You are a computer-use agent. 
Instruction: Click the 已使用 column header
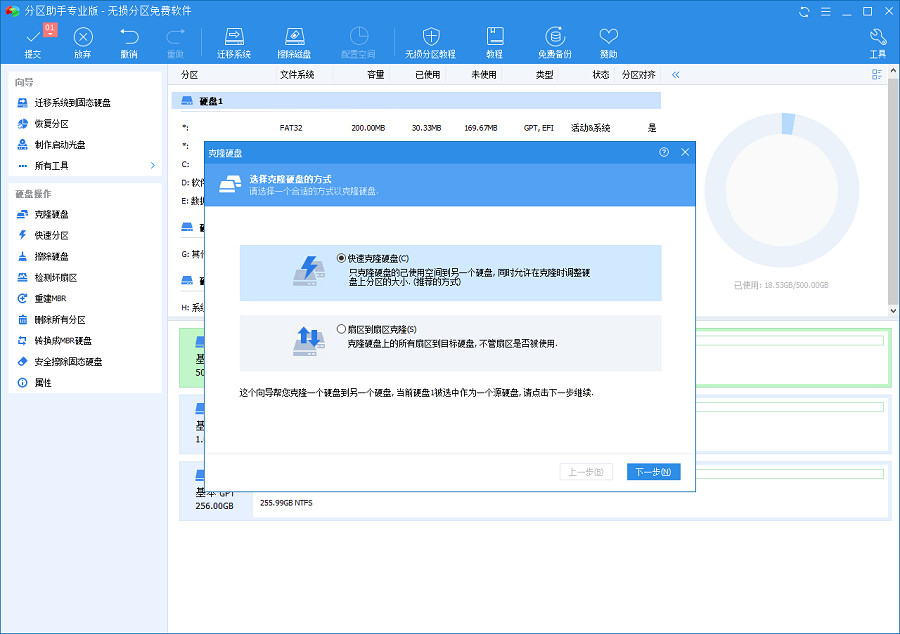click(428, 75)
